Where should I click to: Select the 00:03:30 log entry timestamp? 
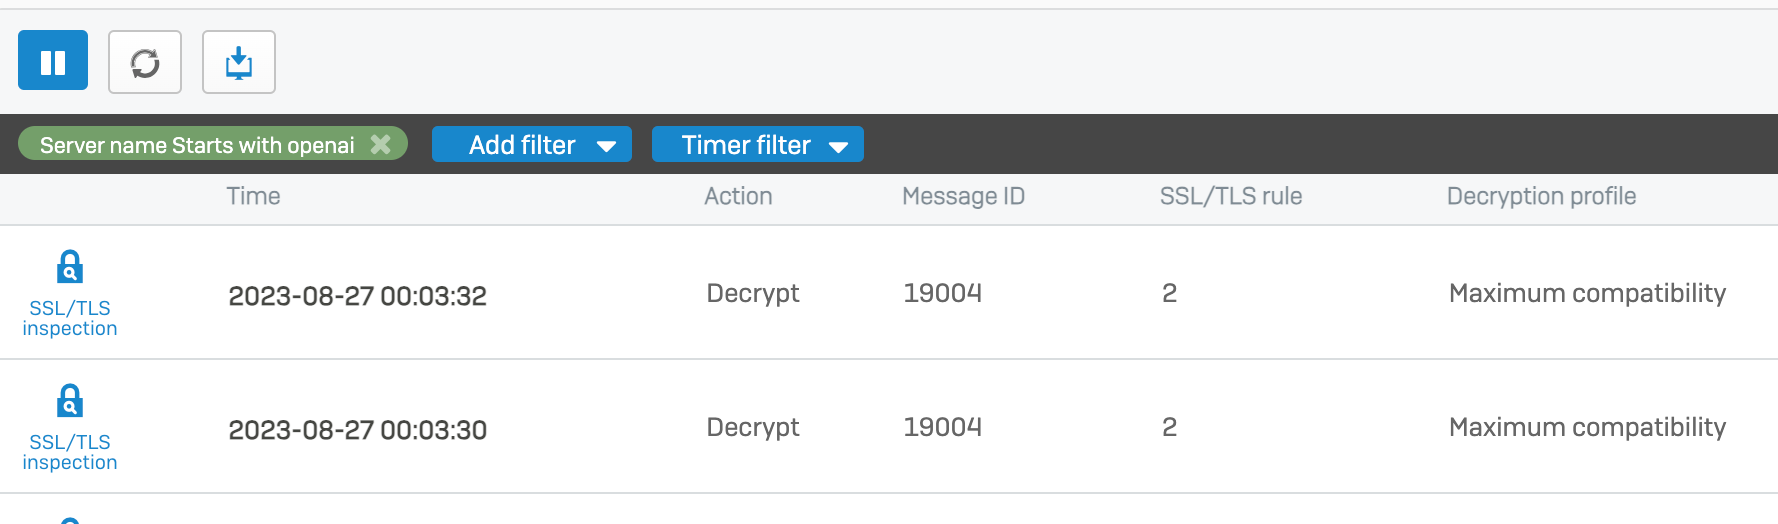tap(357, 430)
